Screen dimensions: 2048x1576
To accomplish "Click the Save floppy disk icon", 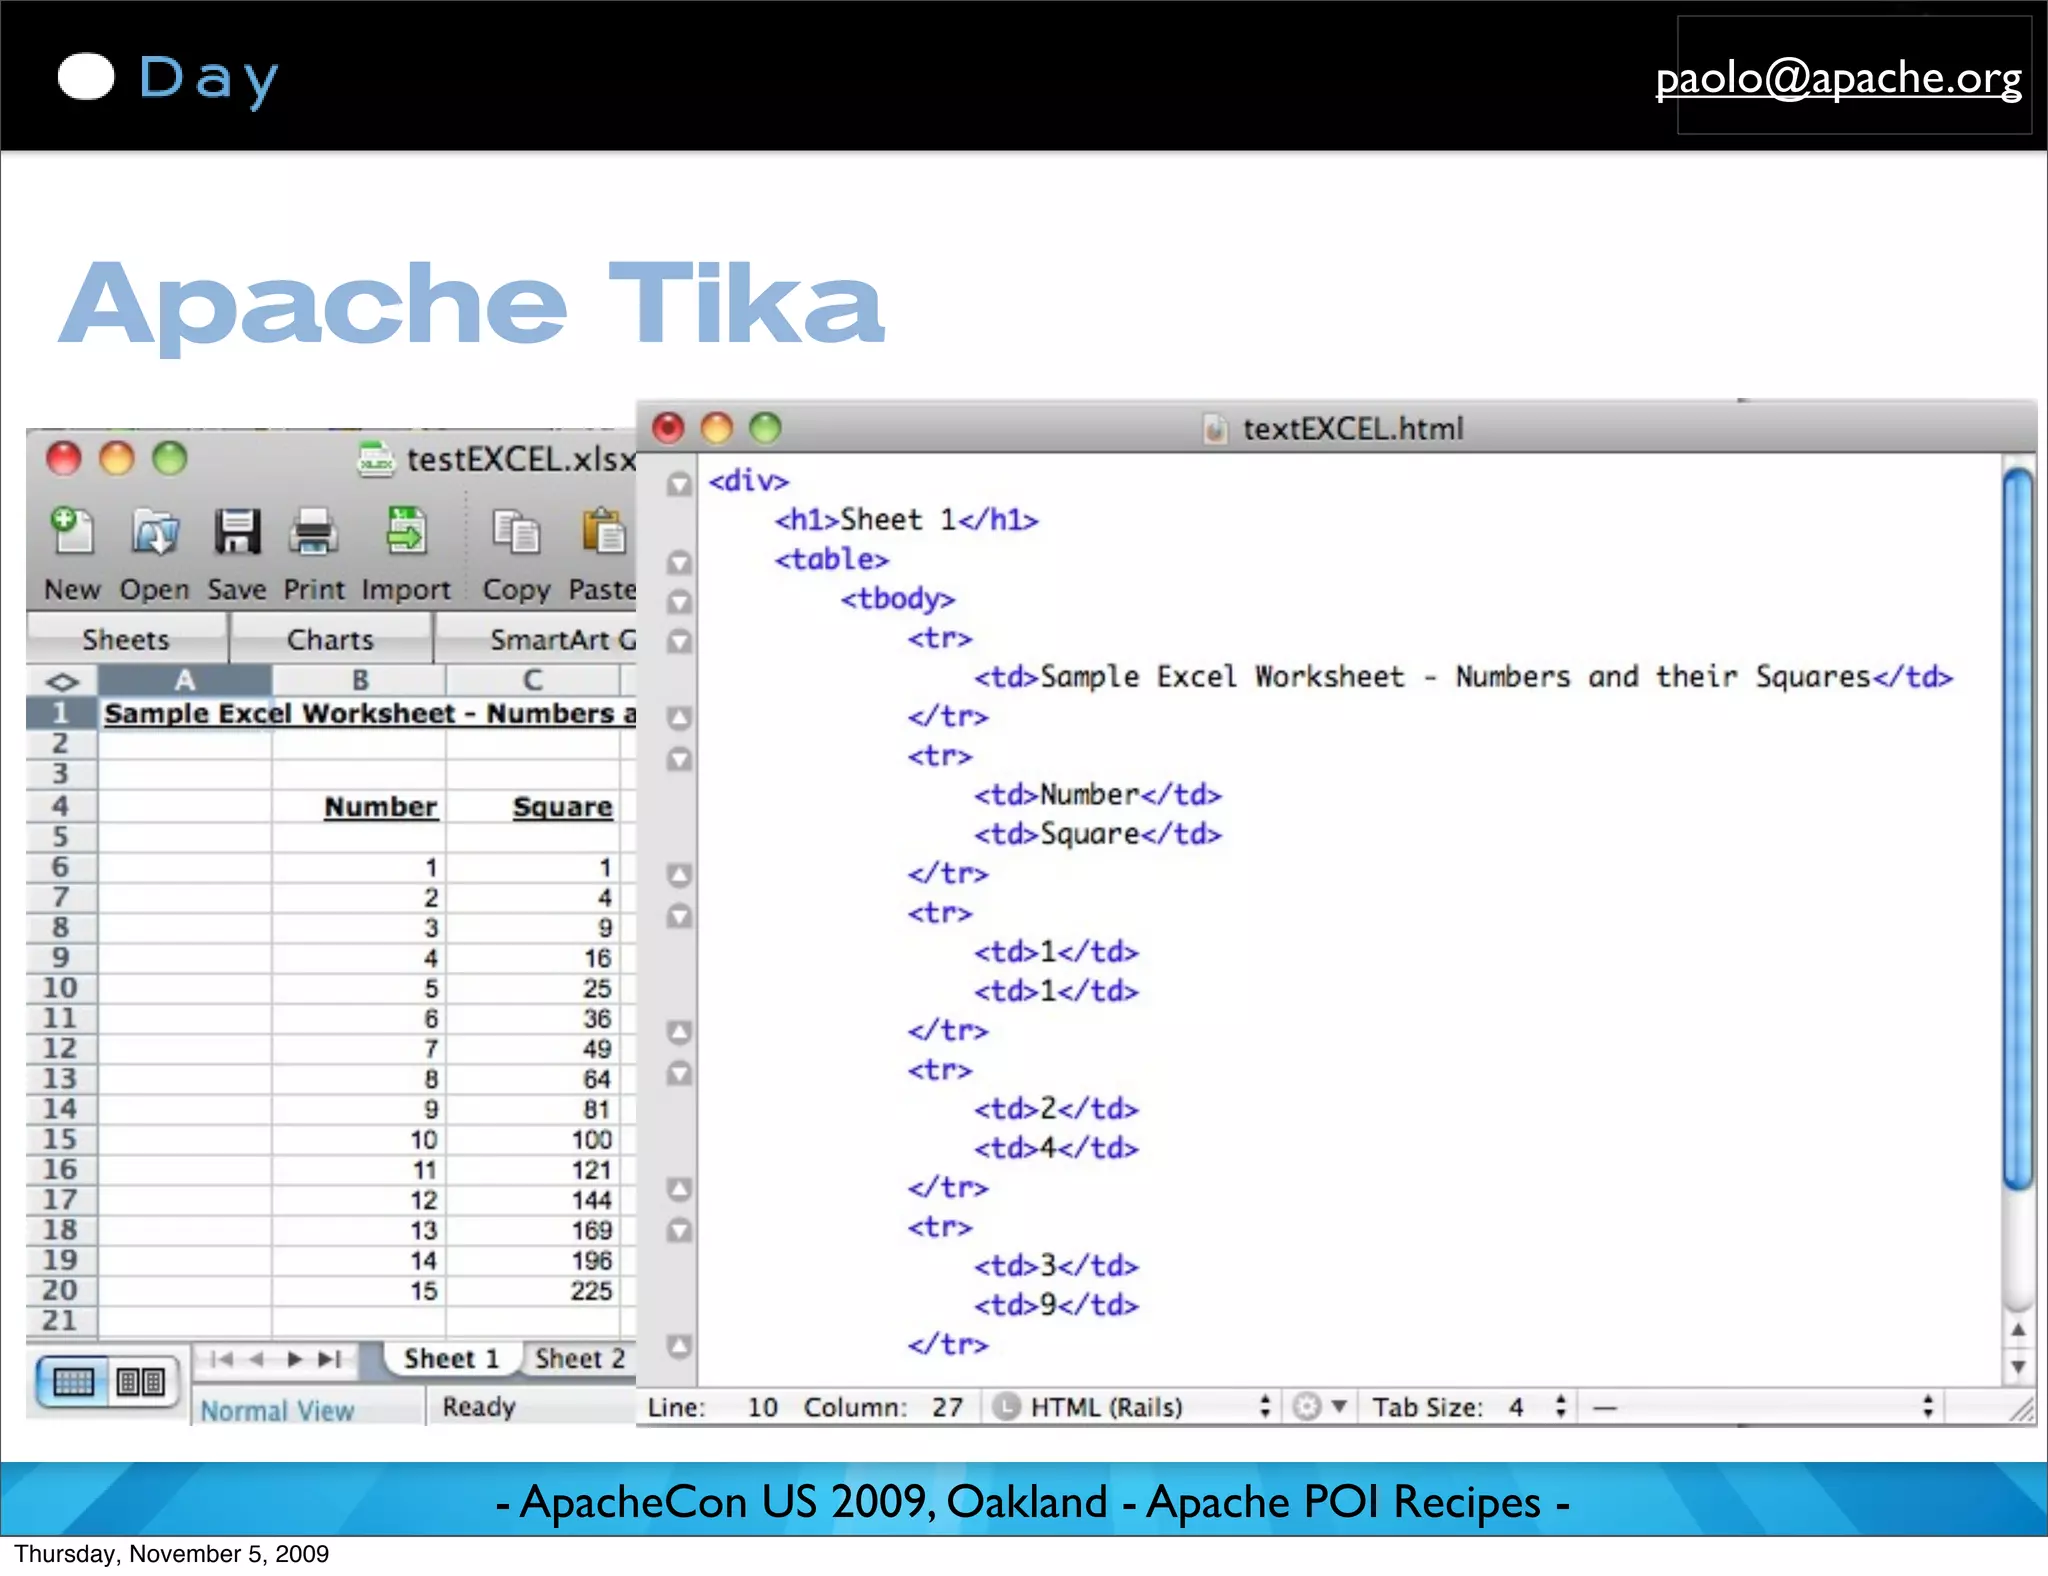I will click(237, 531).
